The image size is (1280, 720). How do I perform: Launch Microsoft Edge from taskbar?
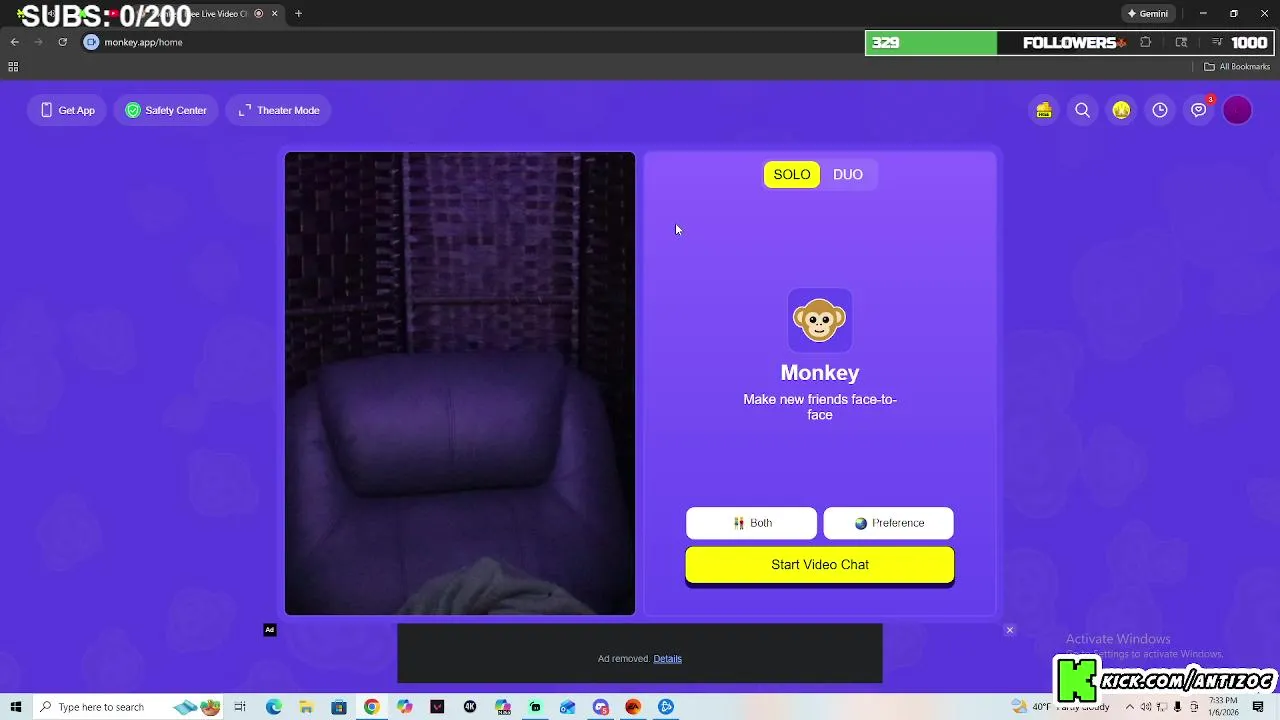click(273, 707)
